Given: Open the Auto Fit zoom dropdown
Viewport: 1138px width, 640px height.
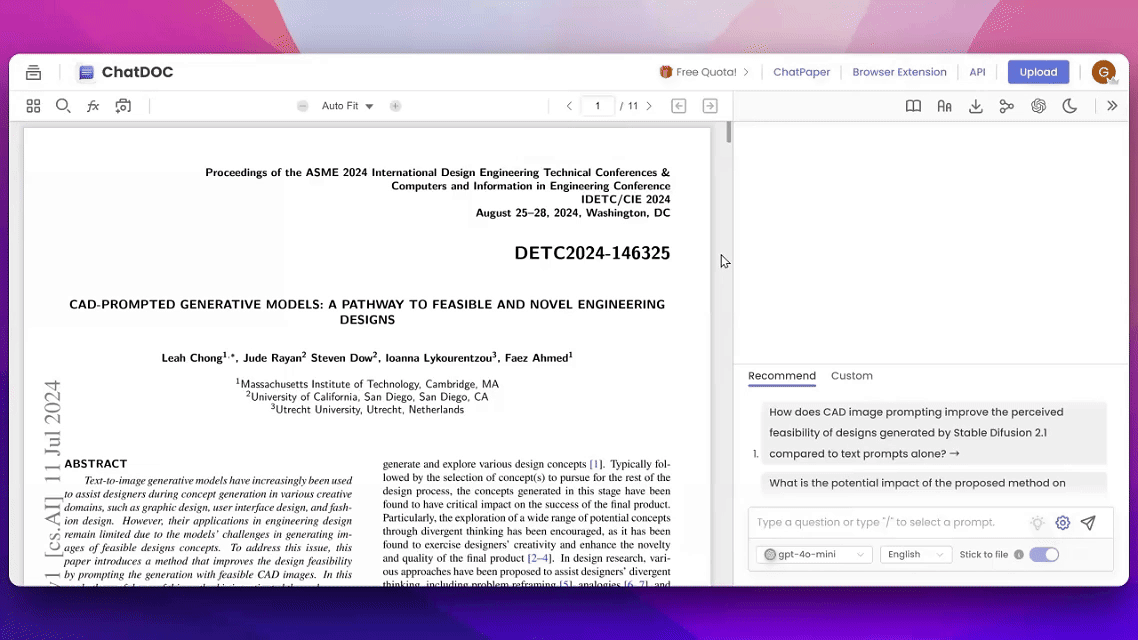Looking at the screenshot, I should [347, 106].
